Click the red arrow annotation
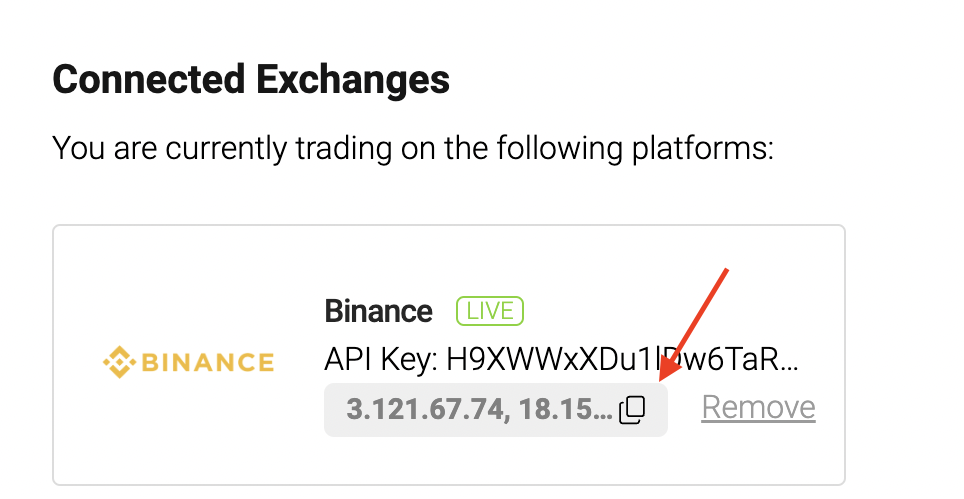Viewport: 964px width, 499px height. (694, 324)
